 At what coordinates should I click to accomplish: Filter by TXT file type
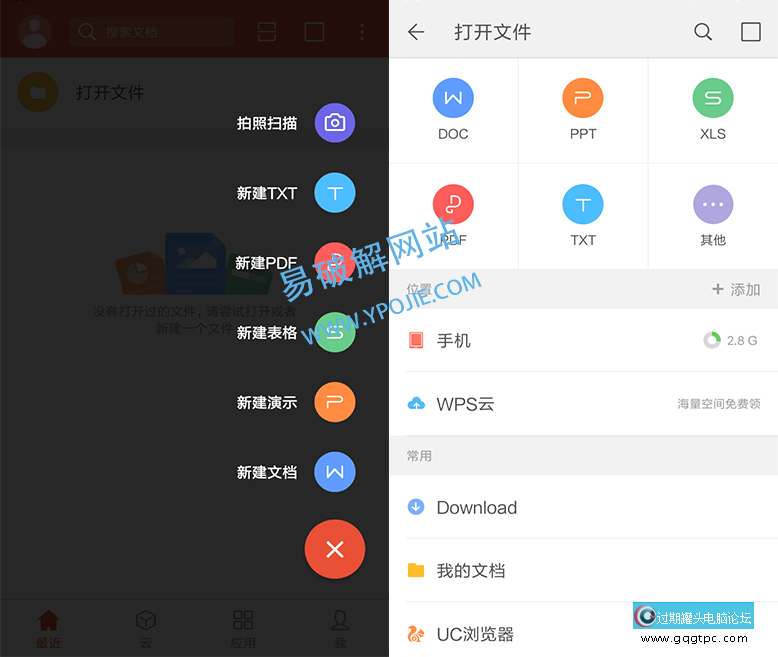(x=583, y=216)
